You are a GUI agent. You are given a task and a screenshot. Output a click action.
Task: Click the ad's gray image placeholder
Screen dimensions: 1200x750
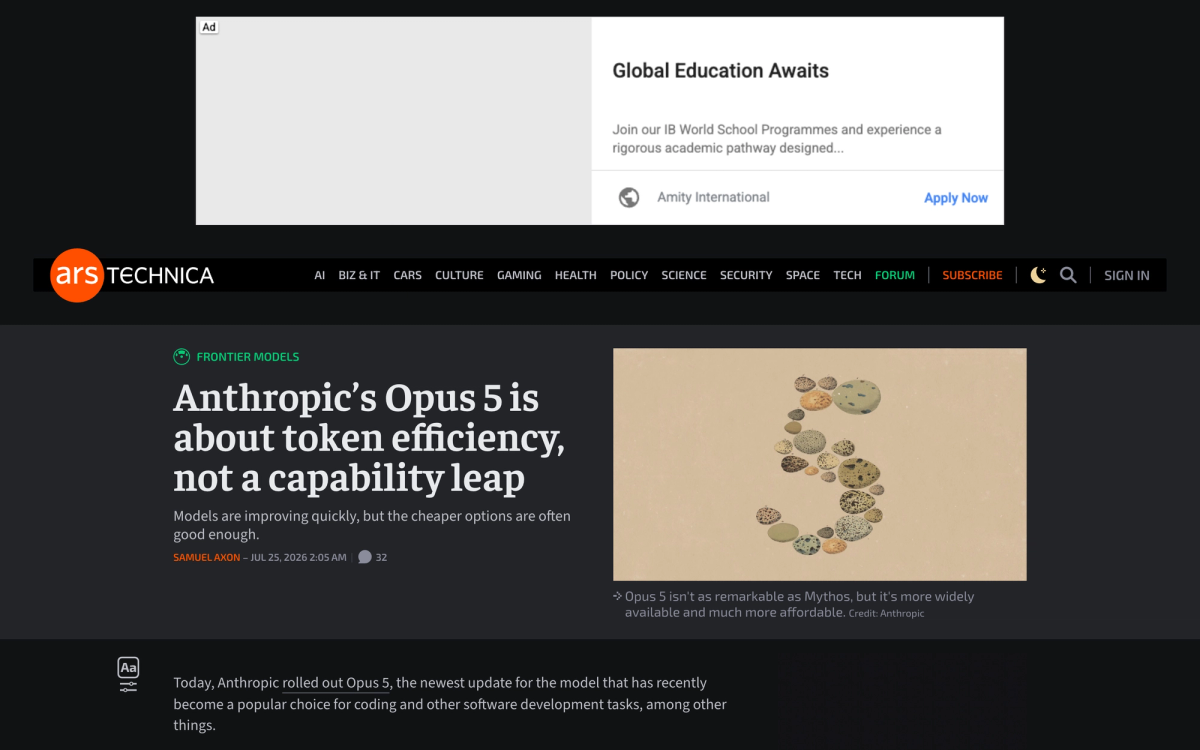(x=394, y=121)
